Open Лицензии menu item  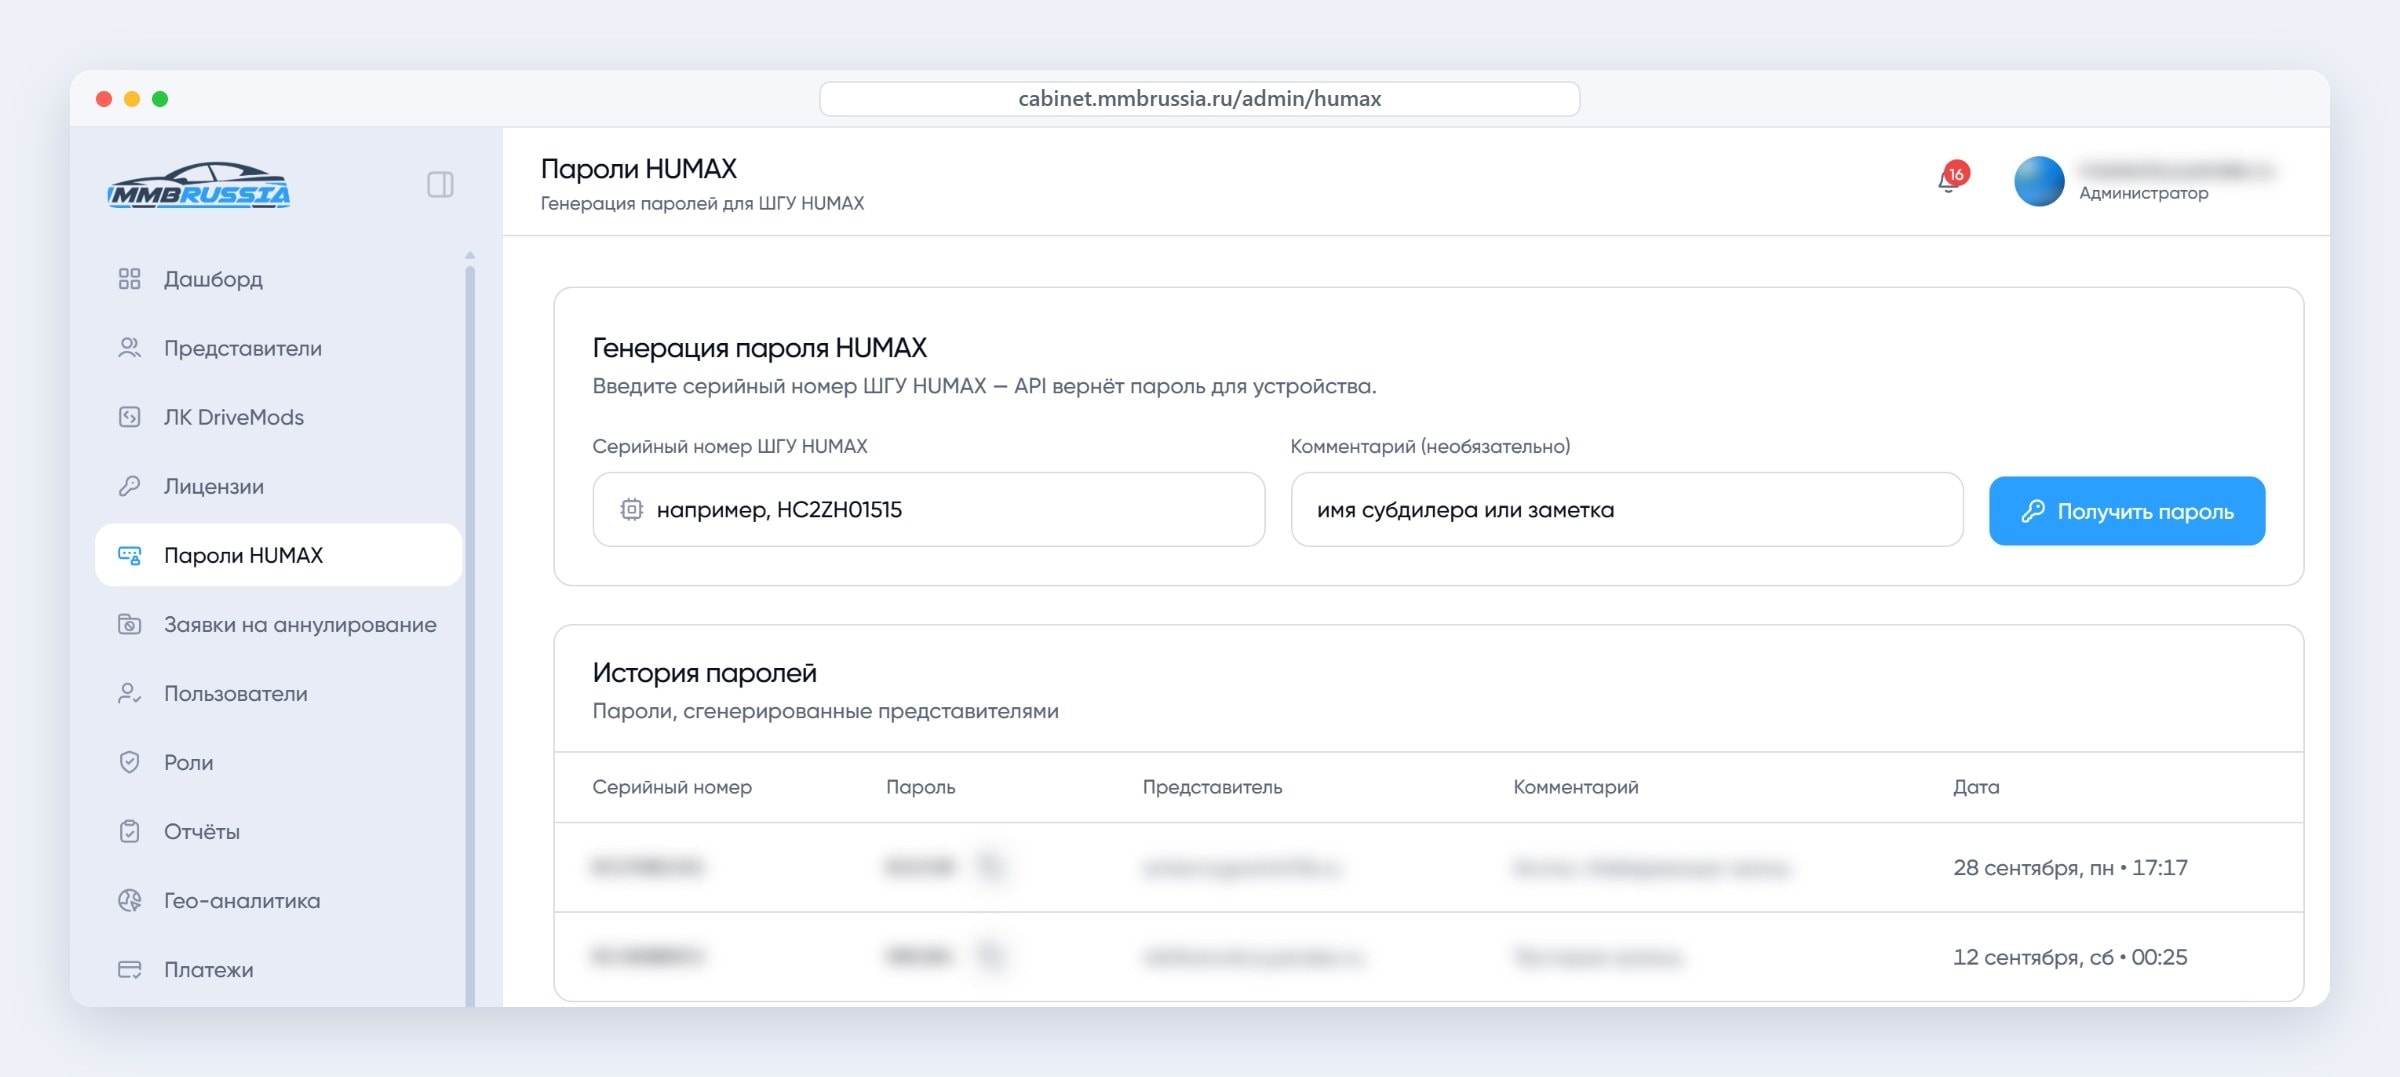[x=278, y=486]
